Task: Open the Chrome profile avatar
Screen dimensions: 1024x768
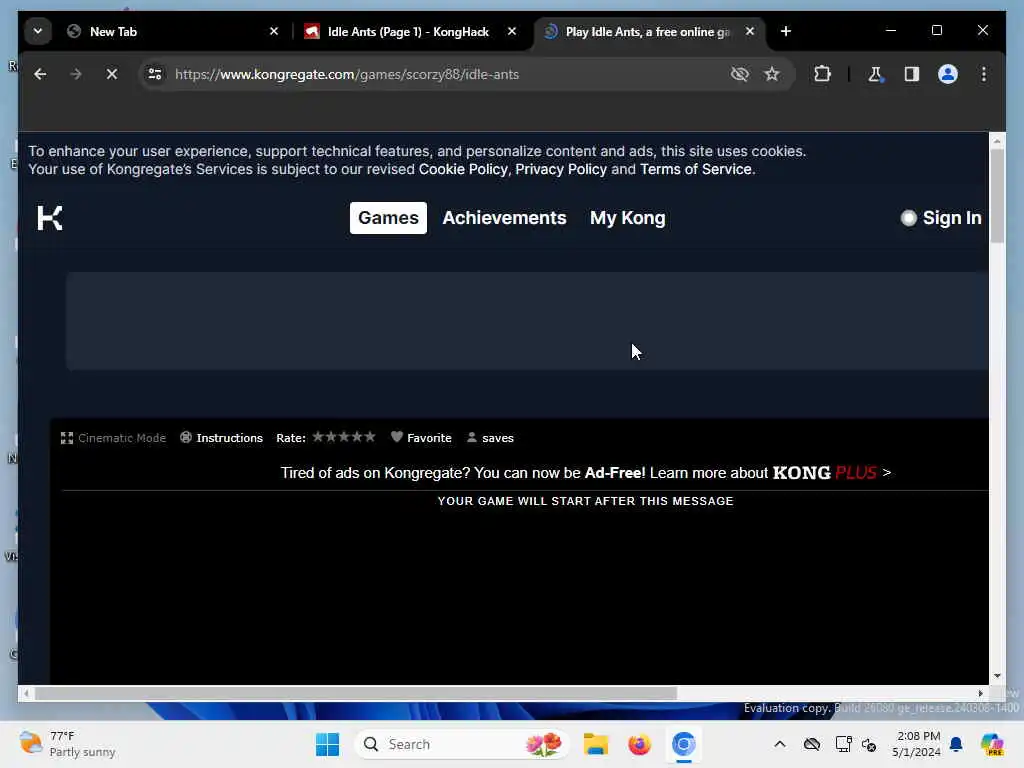Action: coord(948,74)
